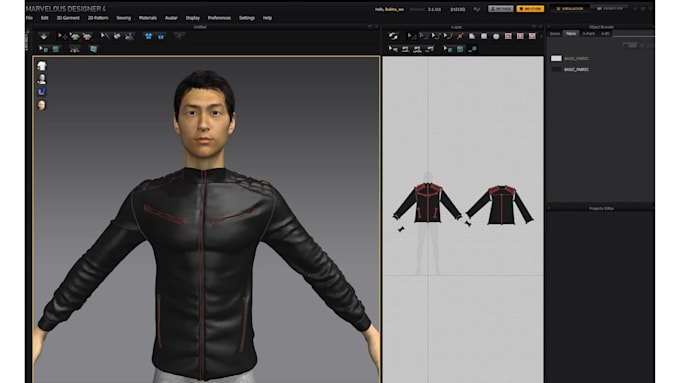The image size is (680, 383).
Task: Select the Free Sewing tool in the 2D toolbar
Action: (x=417, y=49)
